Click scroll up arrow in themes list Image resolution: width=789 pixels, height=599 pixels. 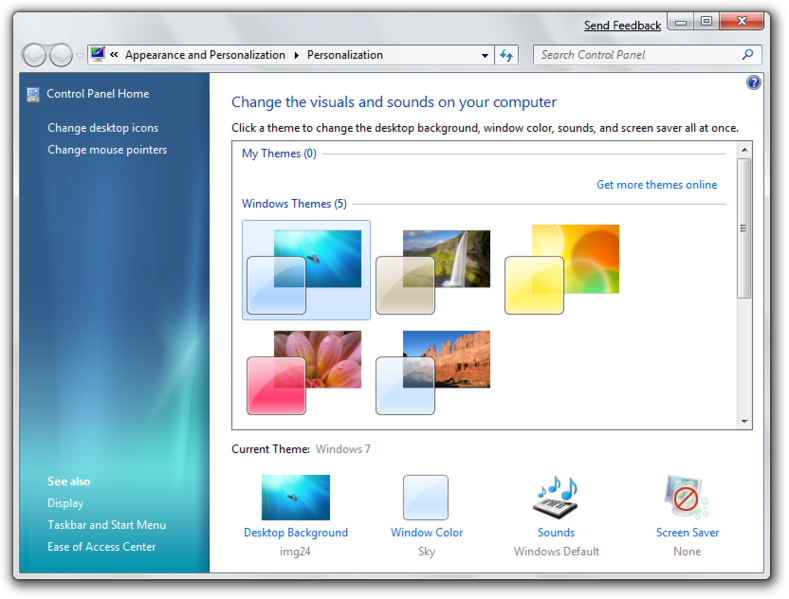744,150
